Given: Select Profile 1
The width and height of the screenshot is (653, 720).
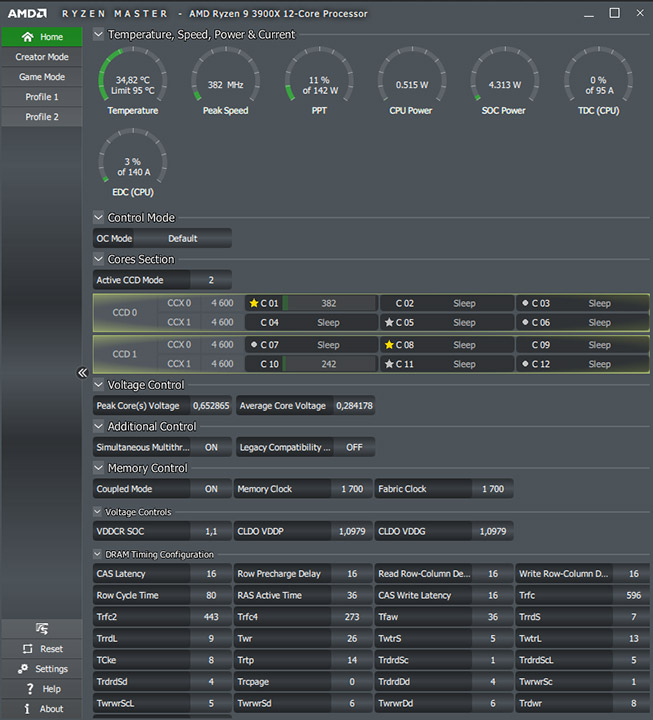Looking at the screenshot, I should pyautogui.click(x=42, y=97).
